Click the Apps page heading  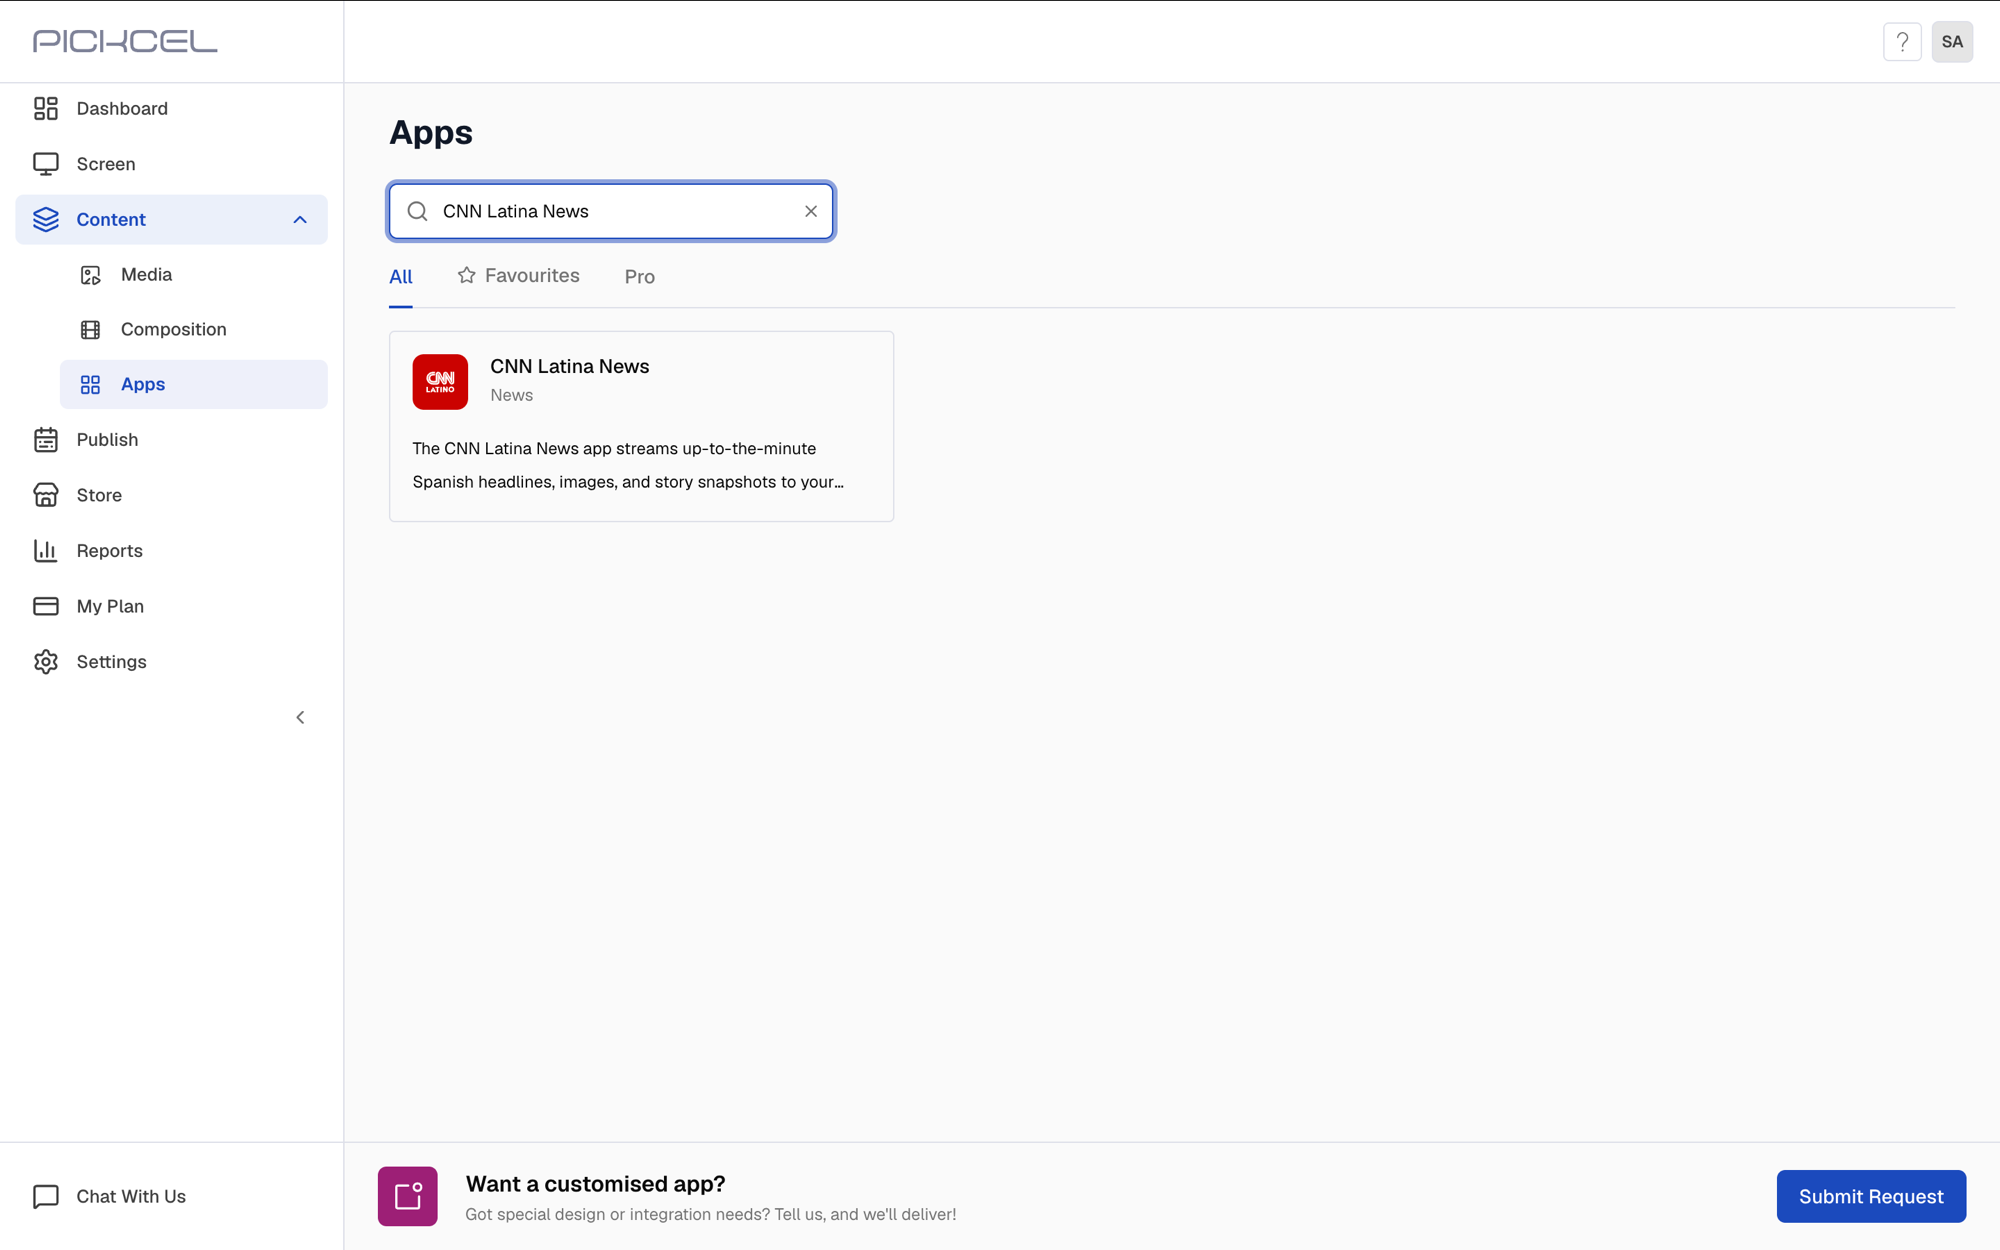click(x=431, y=132)
